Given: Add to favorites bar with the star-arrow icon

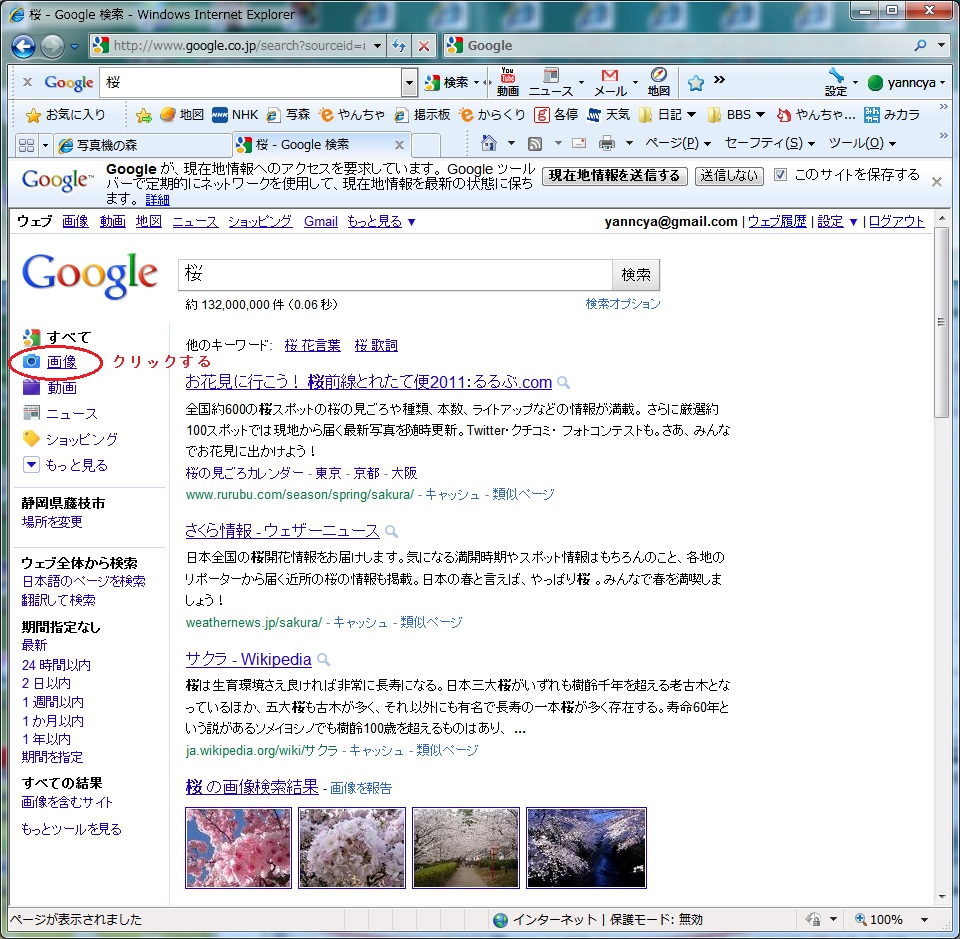Looking at the screenshot, I should click(144, 114).
